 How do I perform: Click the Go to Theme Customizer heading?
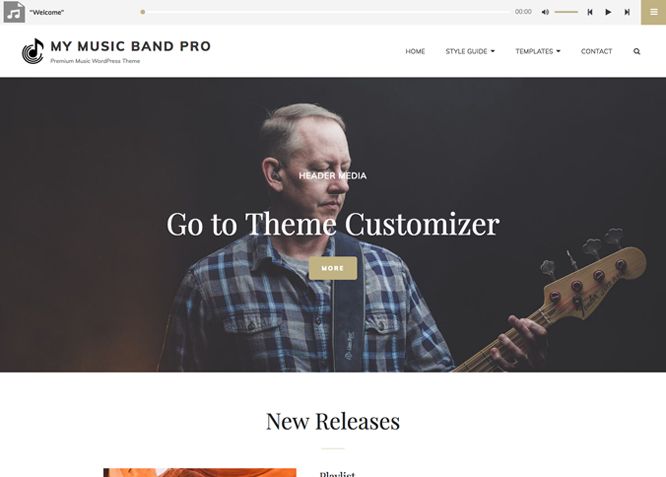tap(333, 224)
